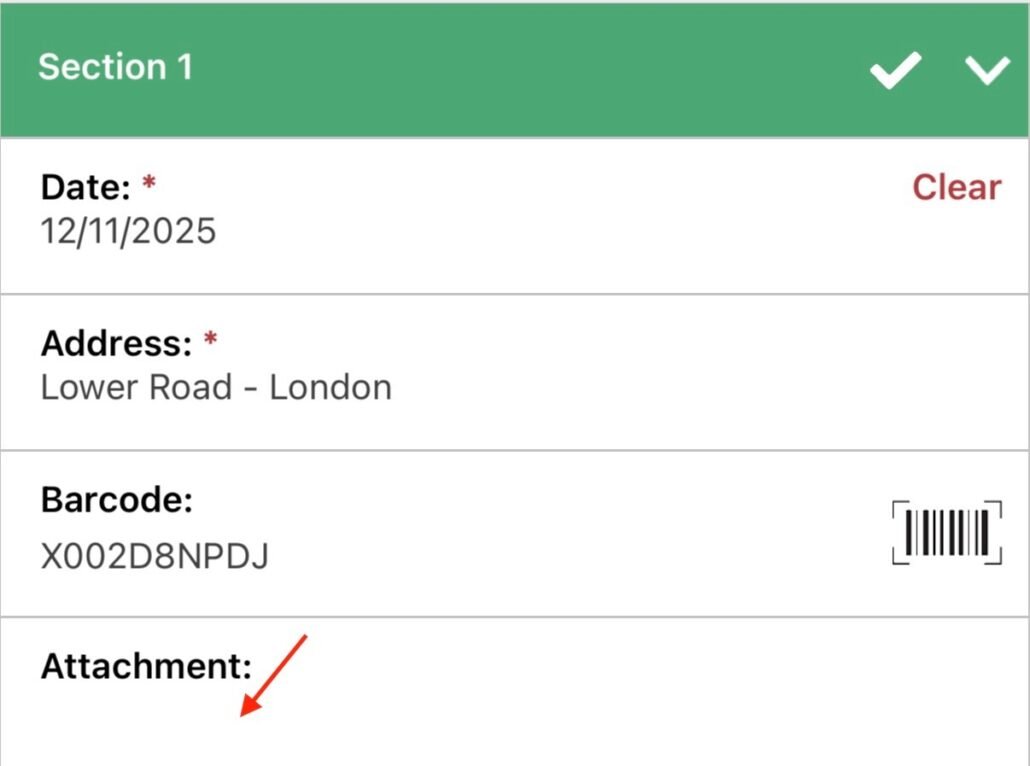Viewport: 1030px width, 766px height.
Task: Click the red arrow annotation near Attachment
Action: [x=271, y=676]
